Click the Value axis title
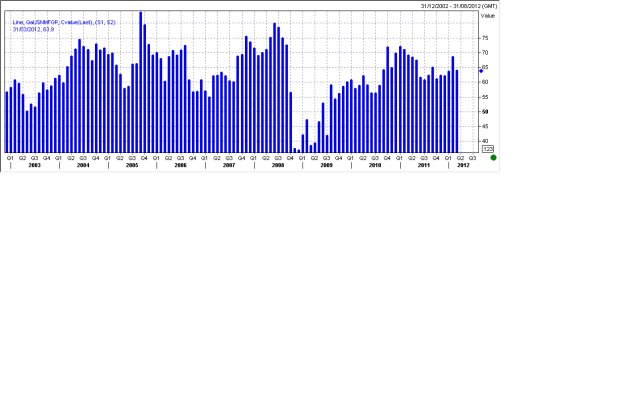This screenshot has width=640, height=403. coord(487,16)
